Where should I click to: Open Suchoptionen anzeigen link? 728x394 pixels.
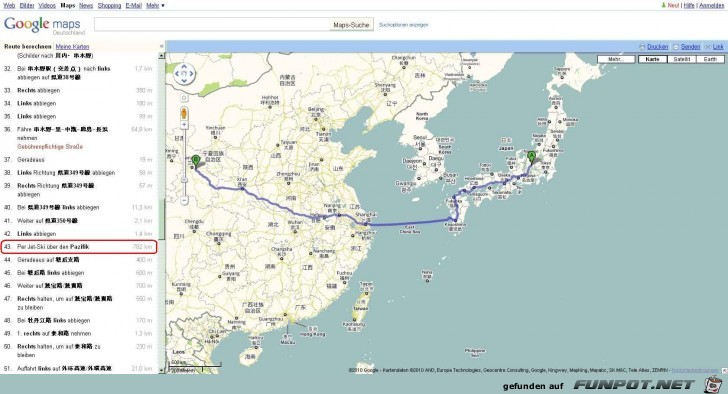click(403, 25)
